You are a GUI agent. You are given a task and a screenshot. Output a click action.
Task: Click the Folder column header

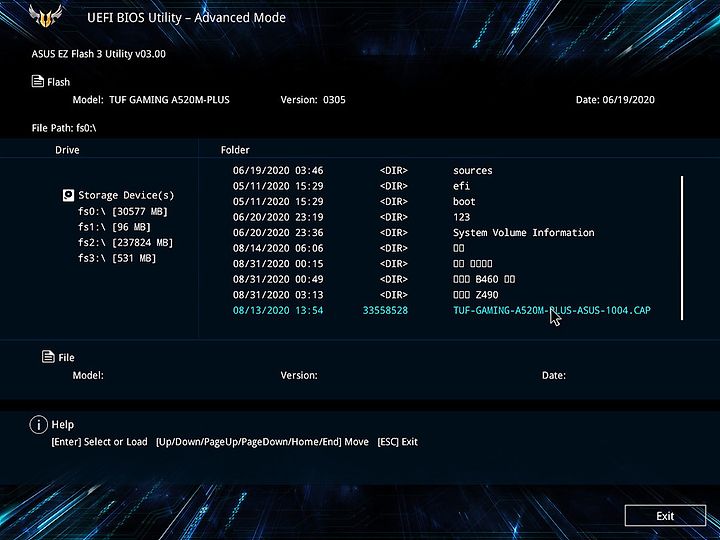point(235,150)
